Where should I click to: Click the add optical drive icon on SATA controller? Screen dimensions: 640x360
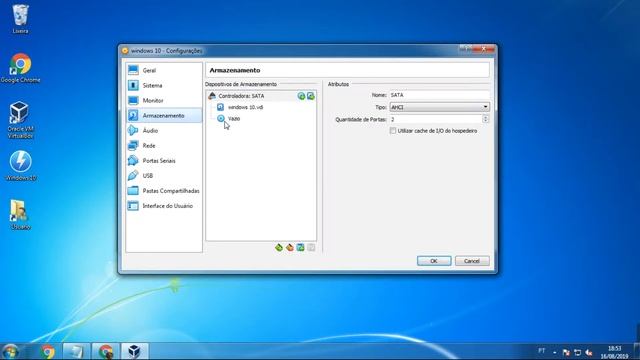[x=301, y=96]
